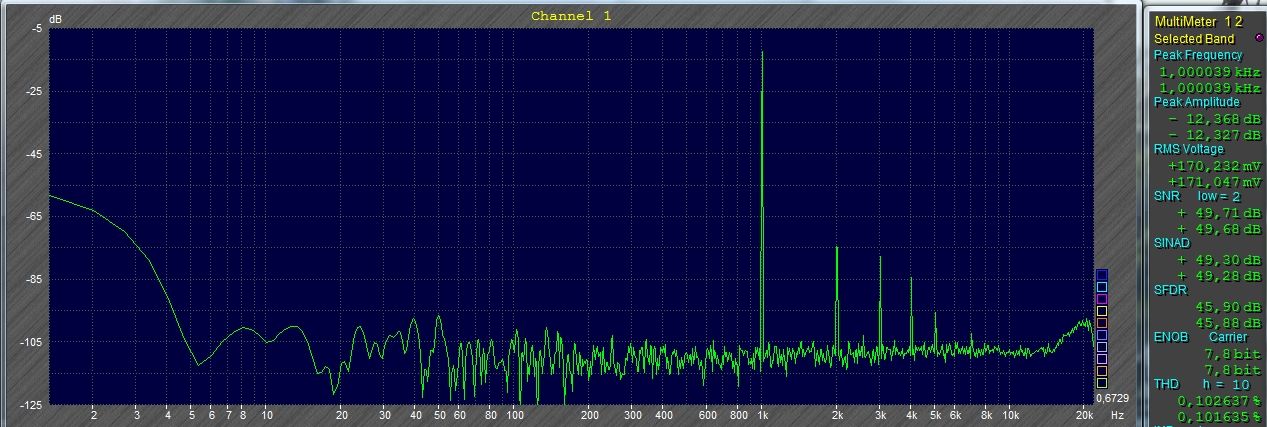Click the ENOB Carrier label
Screen dimensions: 1267x427
pos(1199,338)
